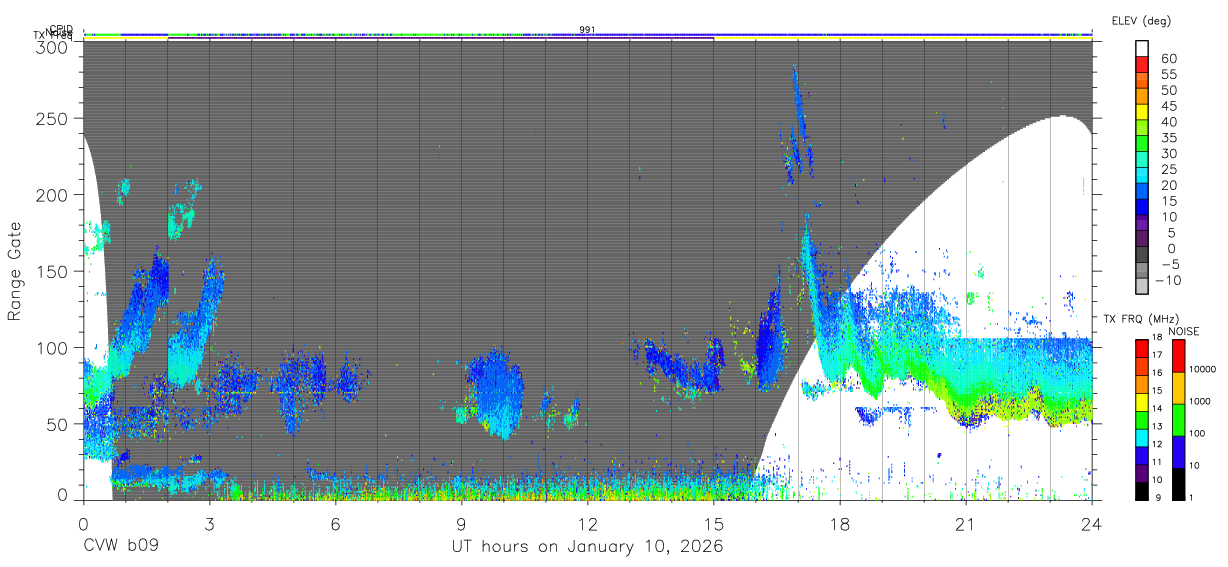Click the '24' UT hour tick label

tap(1091, 523)
